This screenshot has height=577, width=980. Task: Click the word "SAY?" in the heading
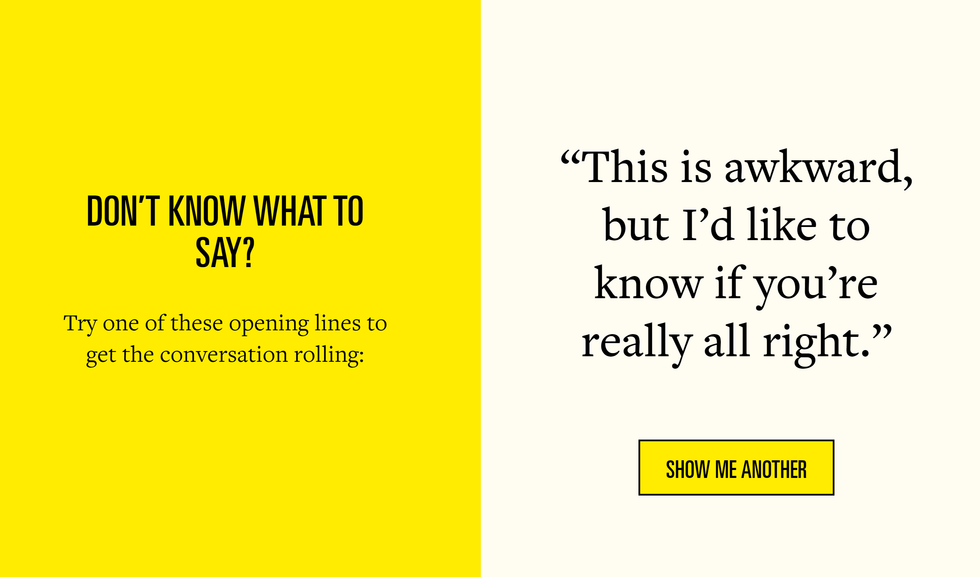coord(225,253)
